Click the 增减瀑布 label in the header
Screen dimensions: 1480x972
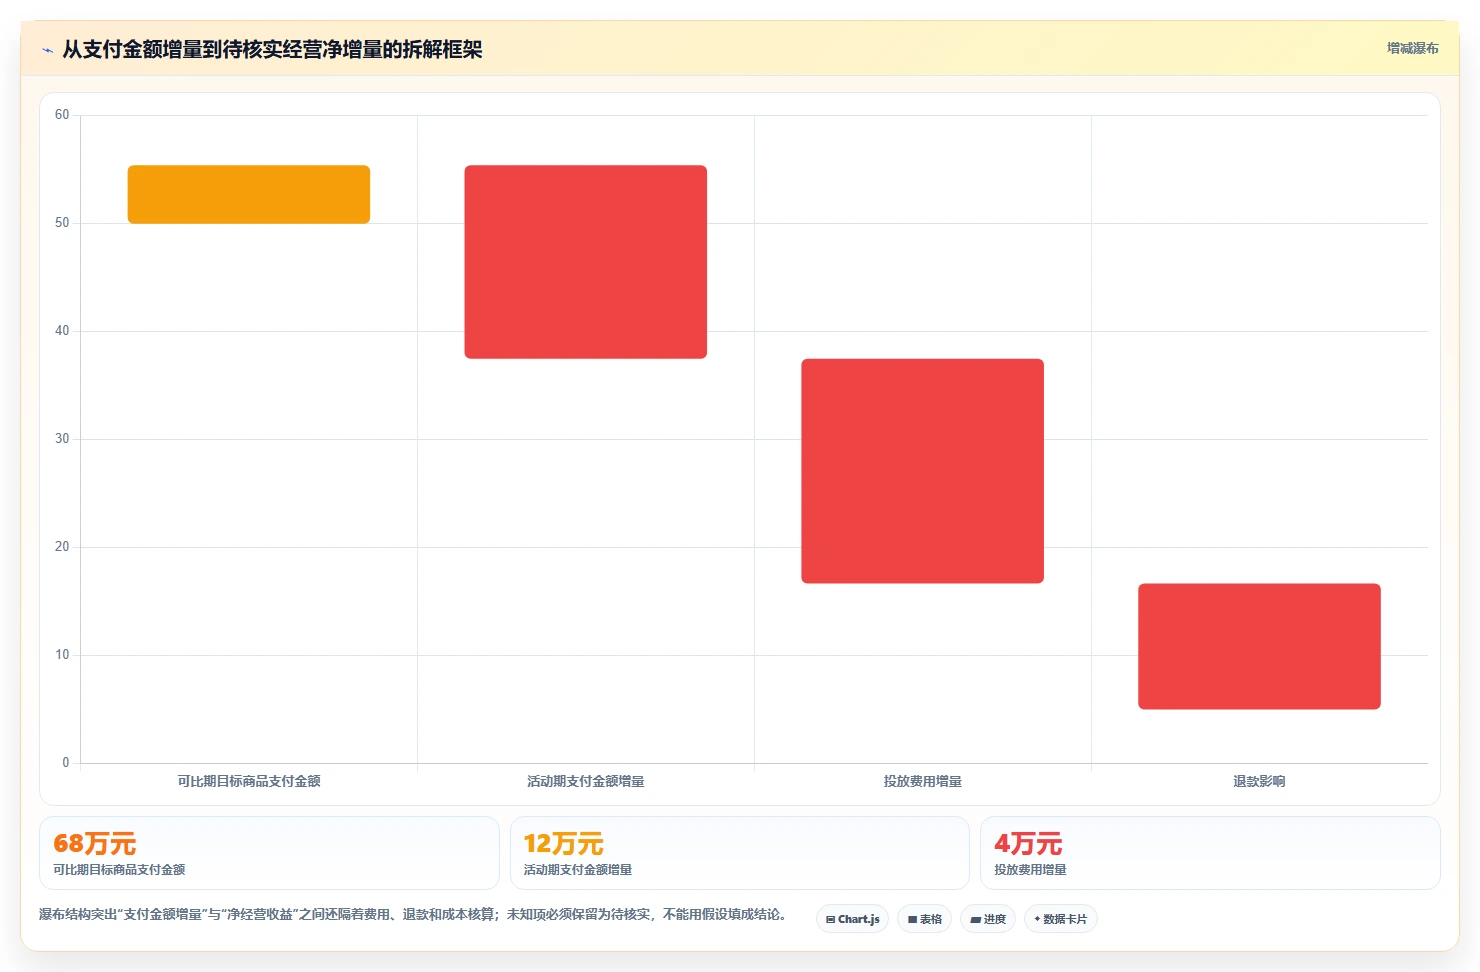pyautogui.click(x=1412, y=48)
